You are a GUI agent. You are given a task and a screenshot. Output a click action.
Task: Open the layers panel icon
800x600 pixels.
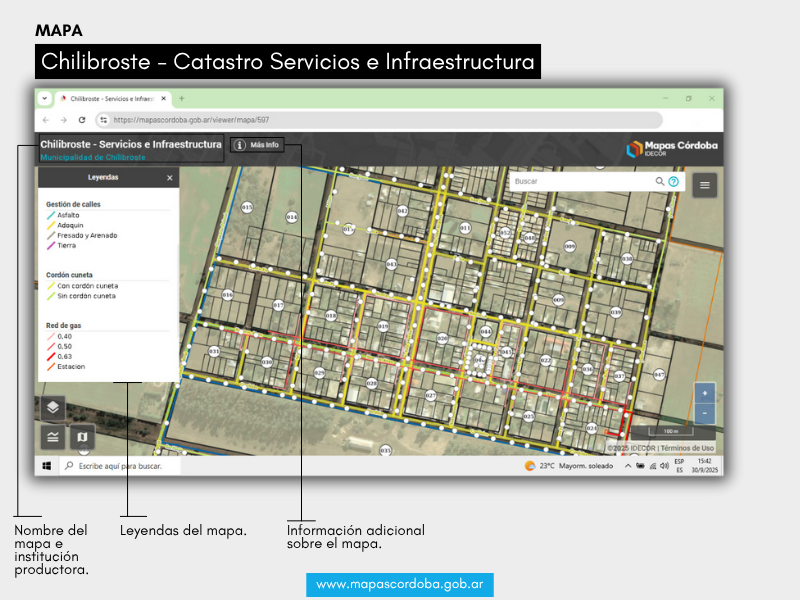point(53,408)
